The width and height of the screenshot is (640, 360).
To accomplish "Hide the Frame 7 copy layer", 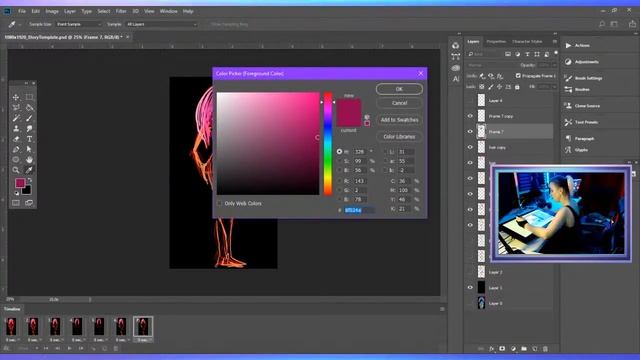I will [470, 116].
